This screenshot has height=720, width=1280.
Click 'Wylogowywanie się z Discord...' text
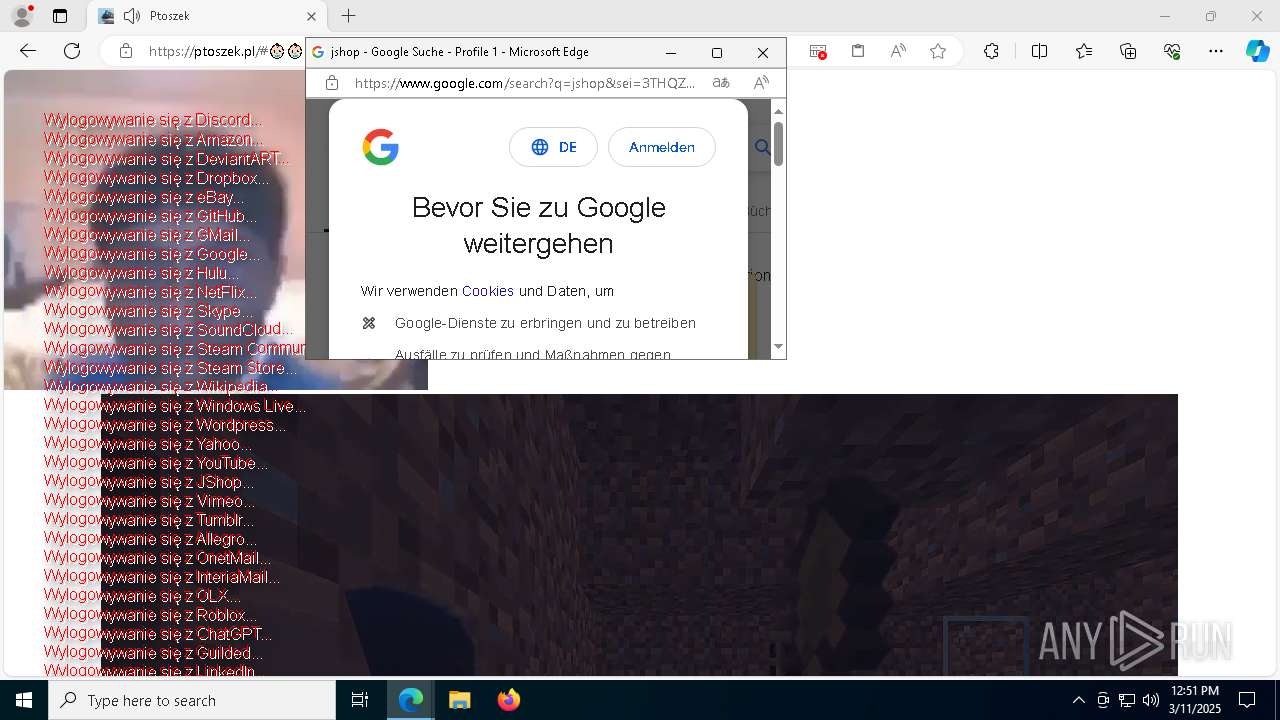[153, 120]
